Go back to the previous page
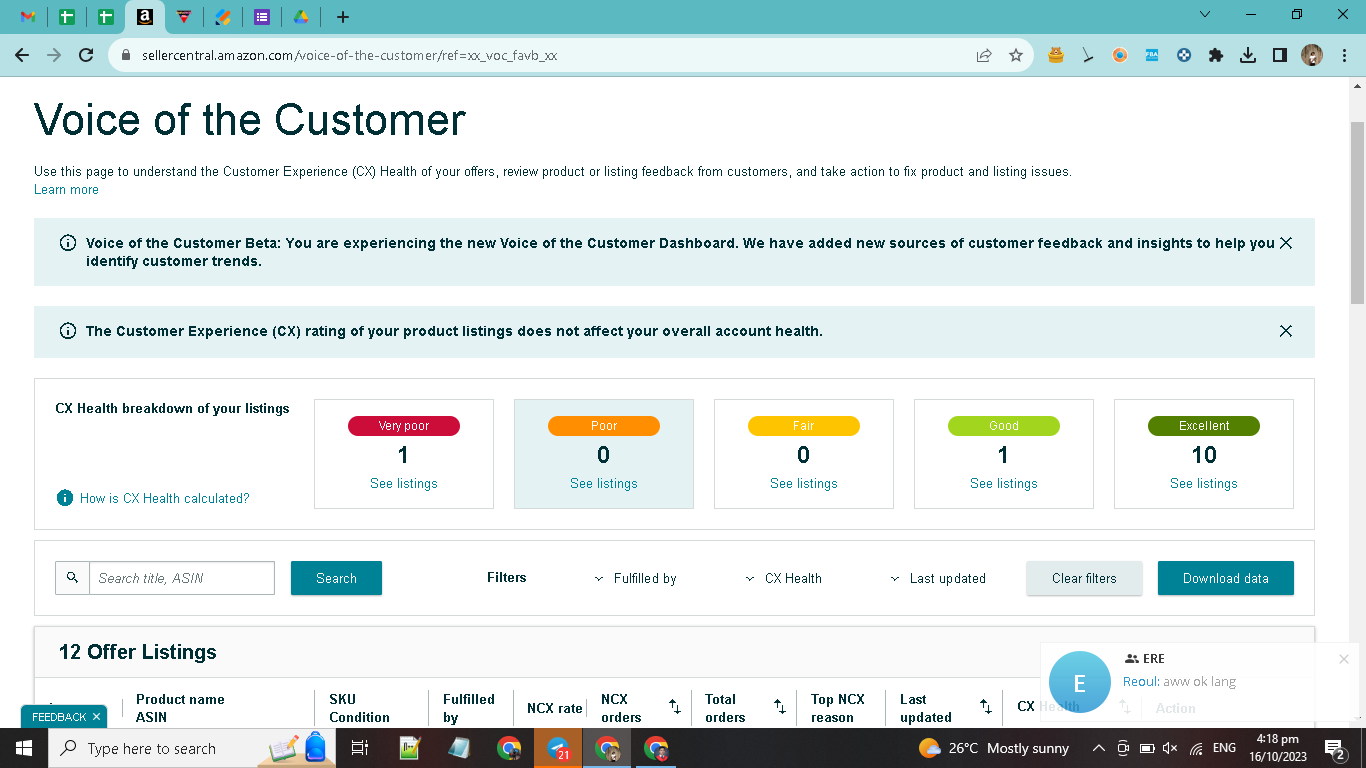This screenshot has width=1366, height=768. (22, 55)
